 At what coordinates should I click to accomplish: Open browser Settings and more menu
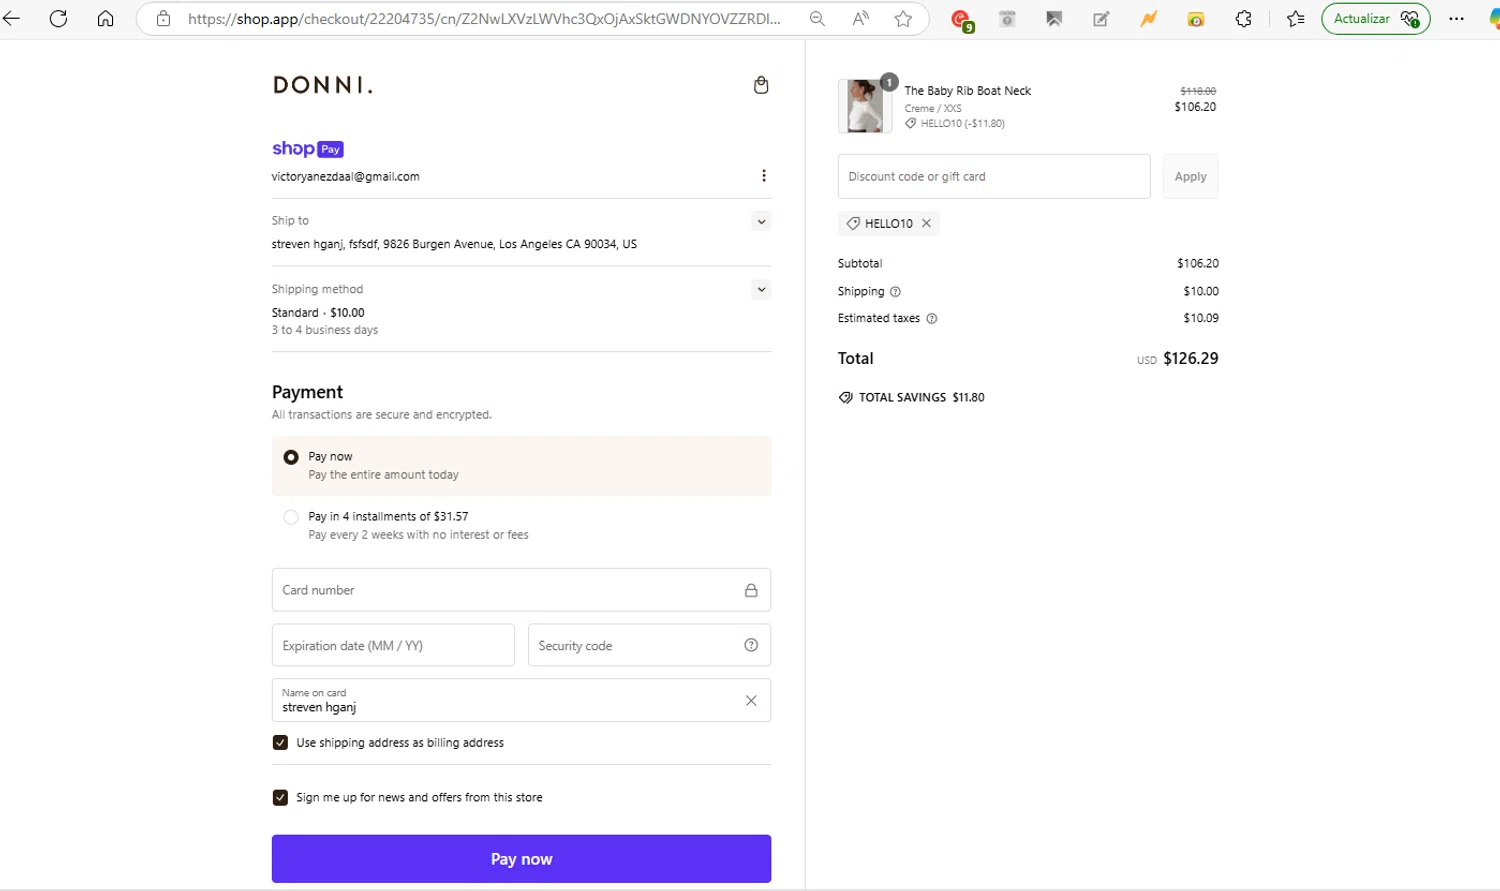(1456, 19)
